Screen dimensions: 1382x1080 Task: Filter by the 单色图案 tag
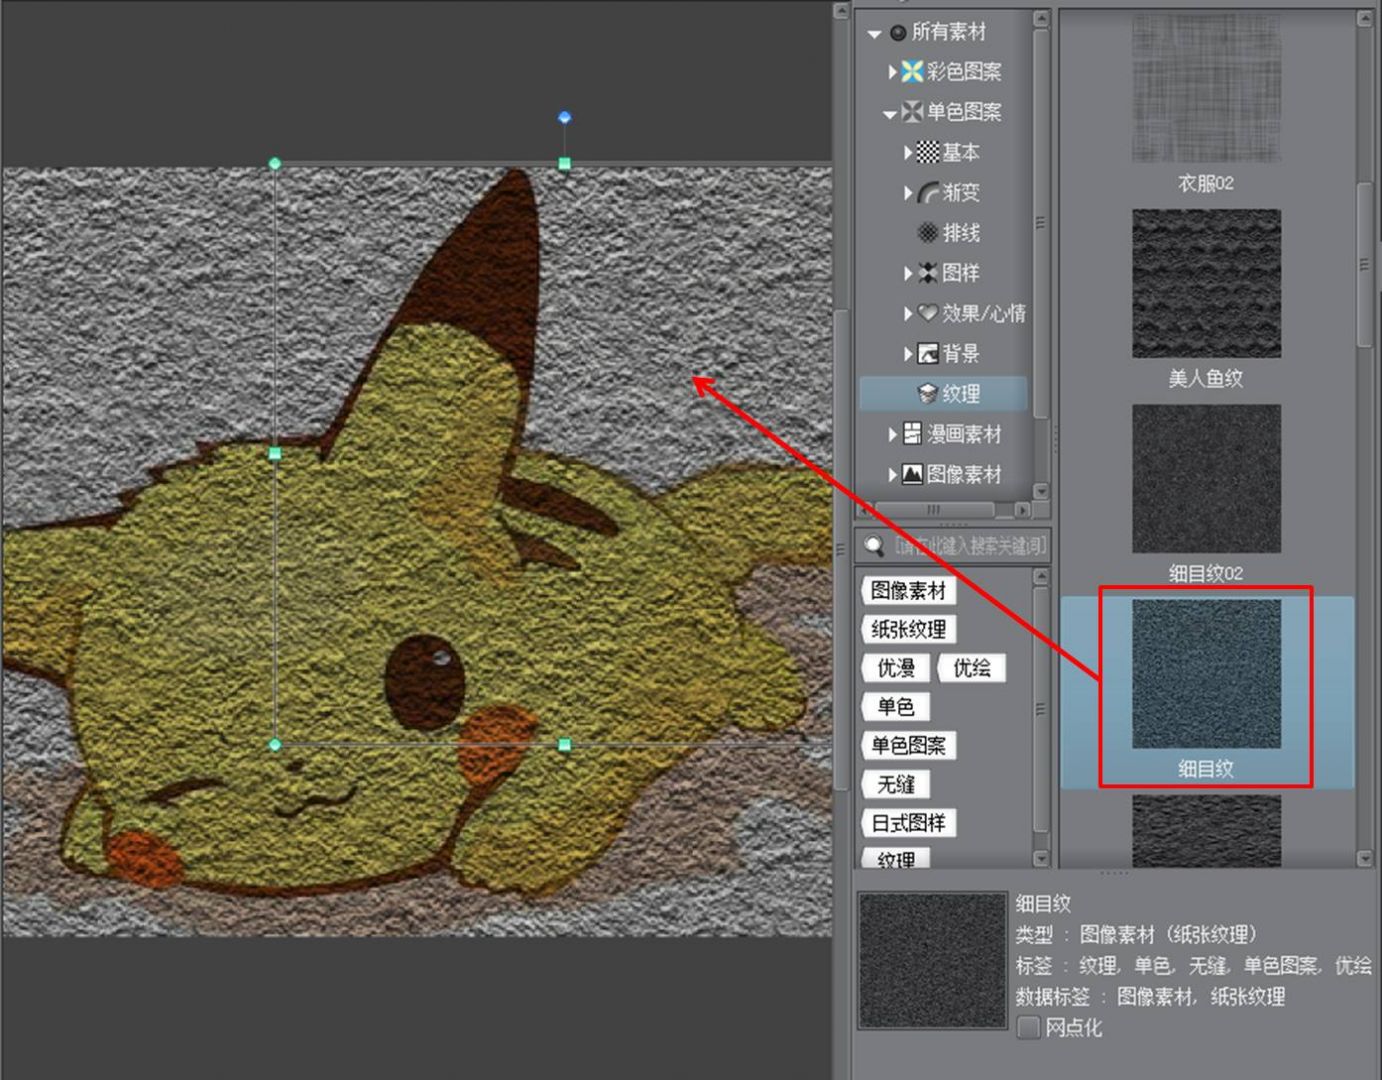click(908, 745)
